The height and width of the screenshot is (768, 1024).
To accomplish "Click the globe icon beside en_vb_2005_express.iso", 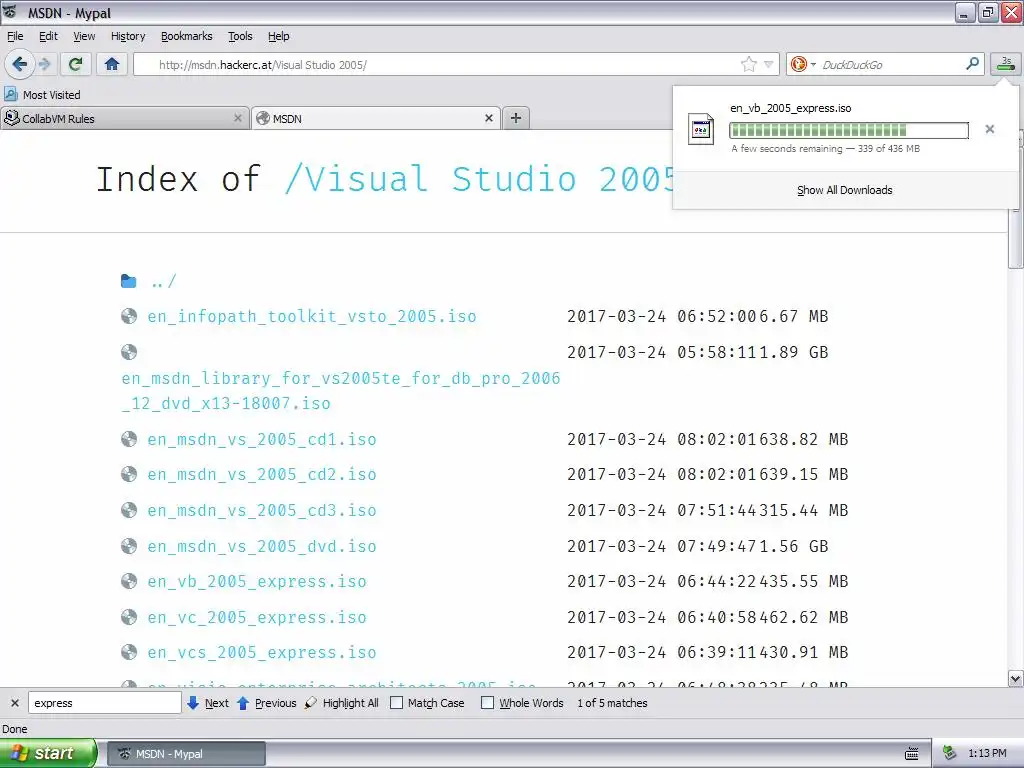I will pyautogui.click(x=129, y=581).
